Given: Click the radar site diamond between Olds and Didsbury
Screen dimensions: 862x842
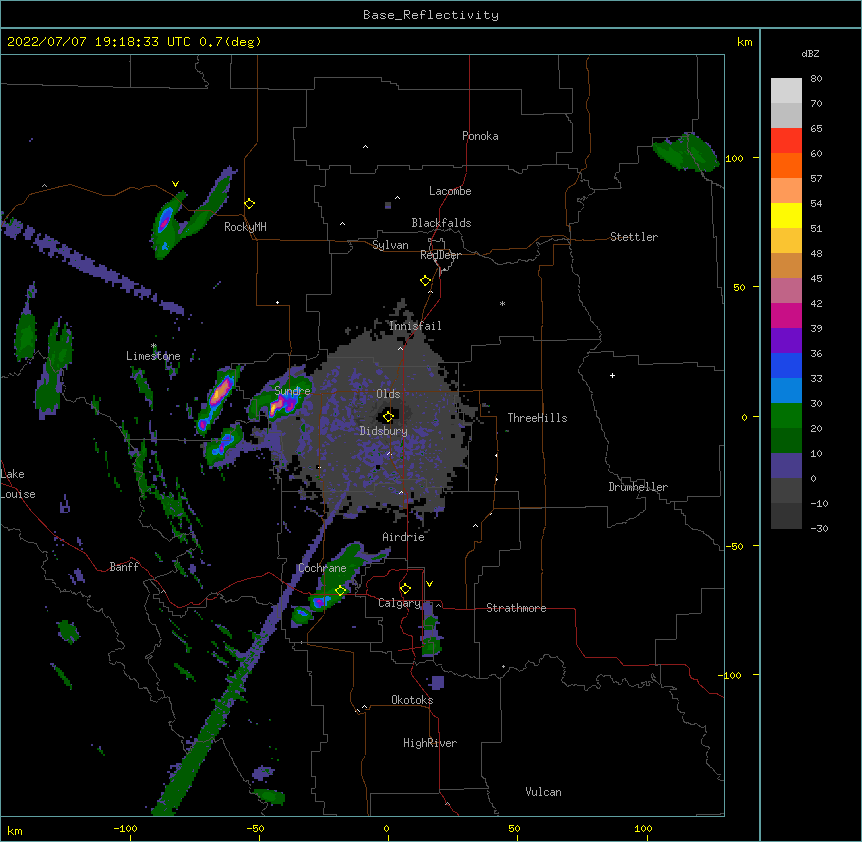Looking at the screenshot, I should (x=388, y=416).
